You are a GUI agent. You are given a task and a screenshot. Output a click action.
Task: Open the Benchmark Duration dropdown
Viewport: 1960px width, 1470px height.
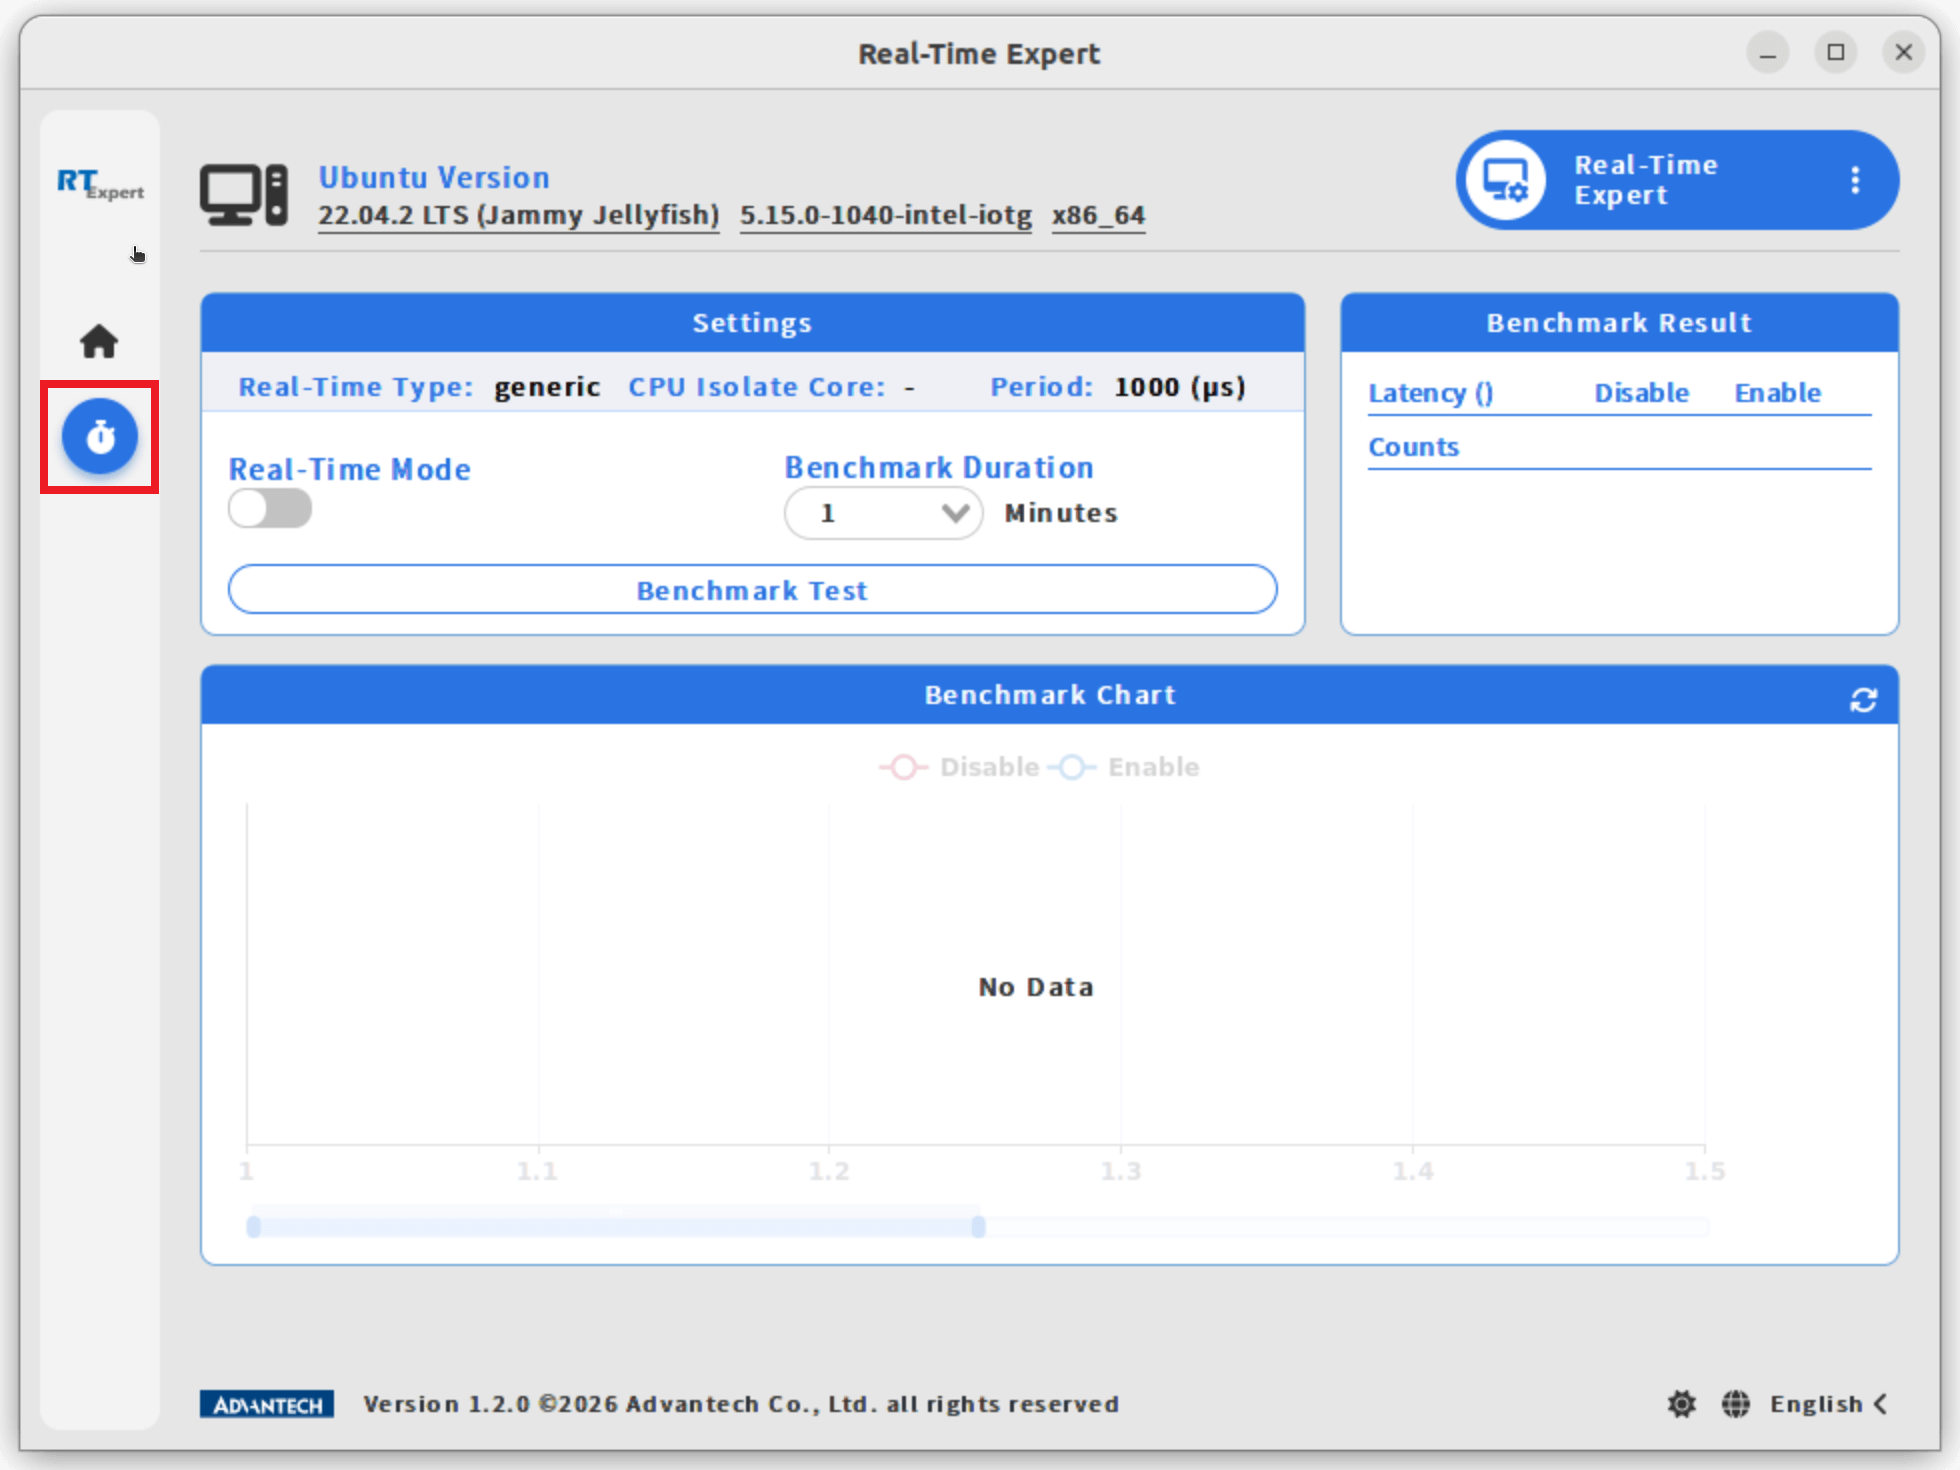884,513
